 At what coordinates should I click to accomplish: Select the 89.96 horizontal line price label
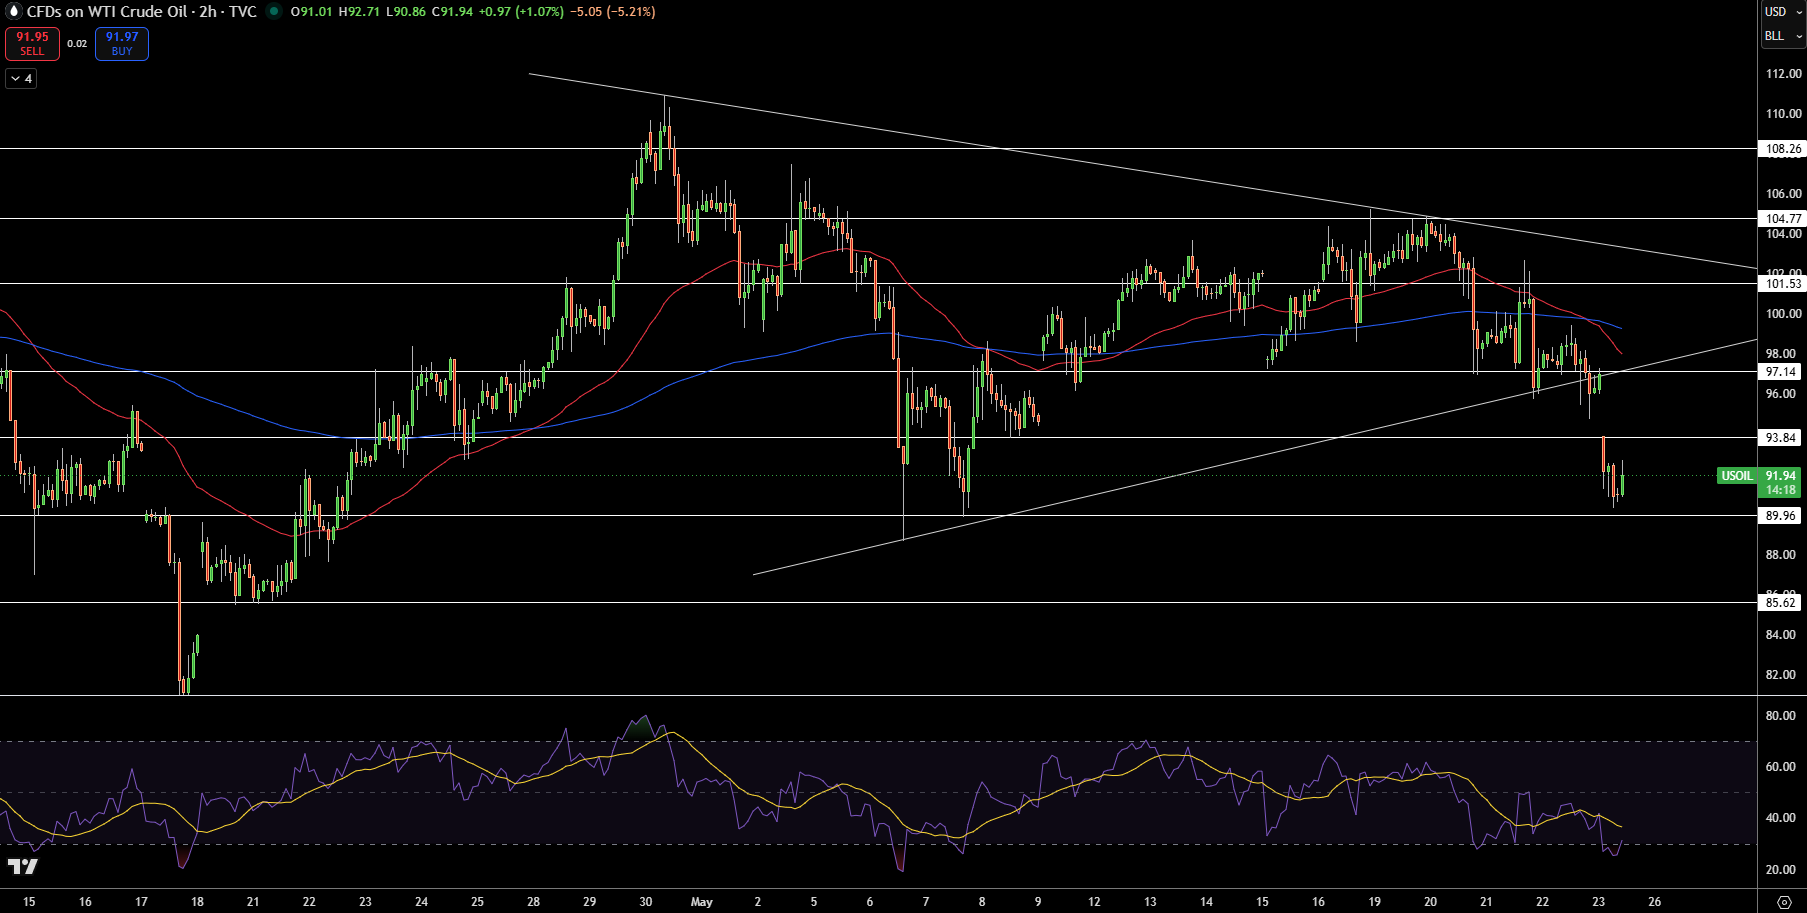pos(1780,516)
